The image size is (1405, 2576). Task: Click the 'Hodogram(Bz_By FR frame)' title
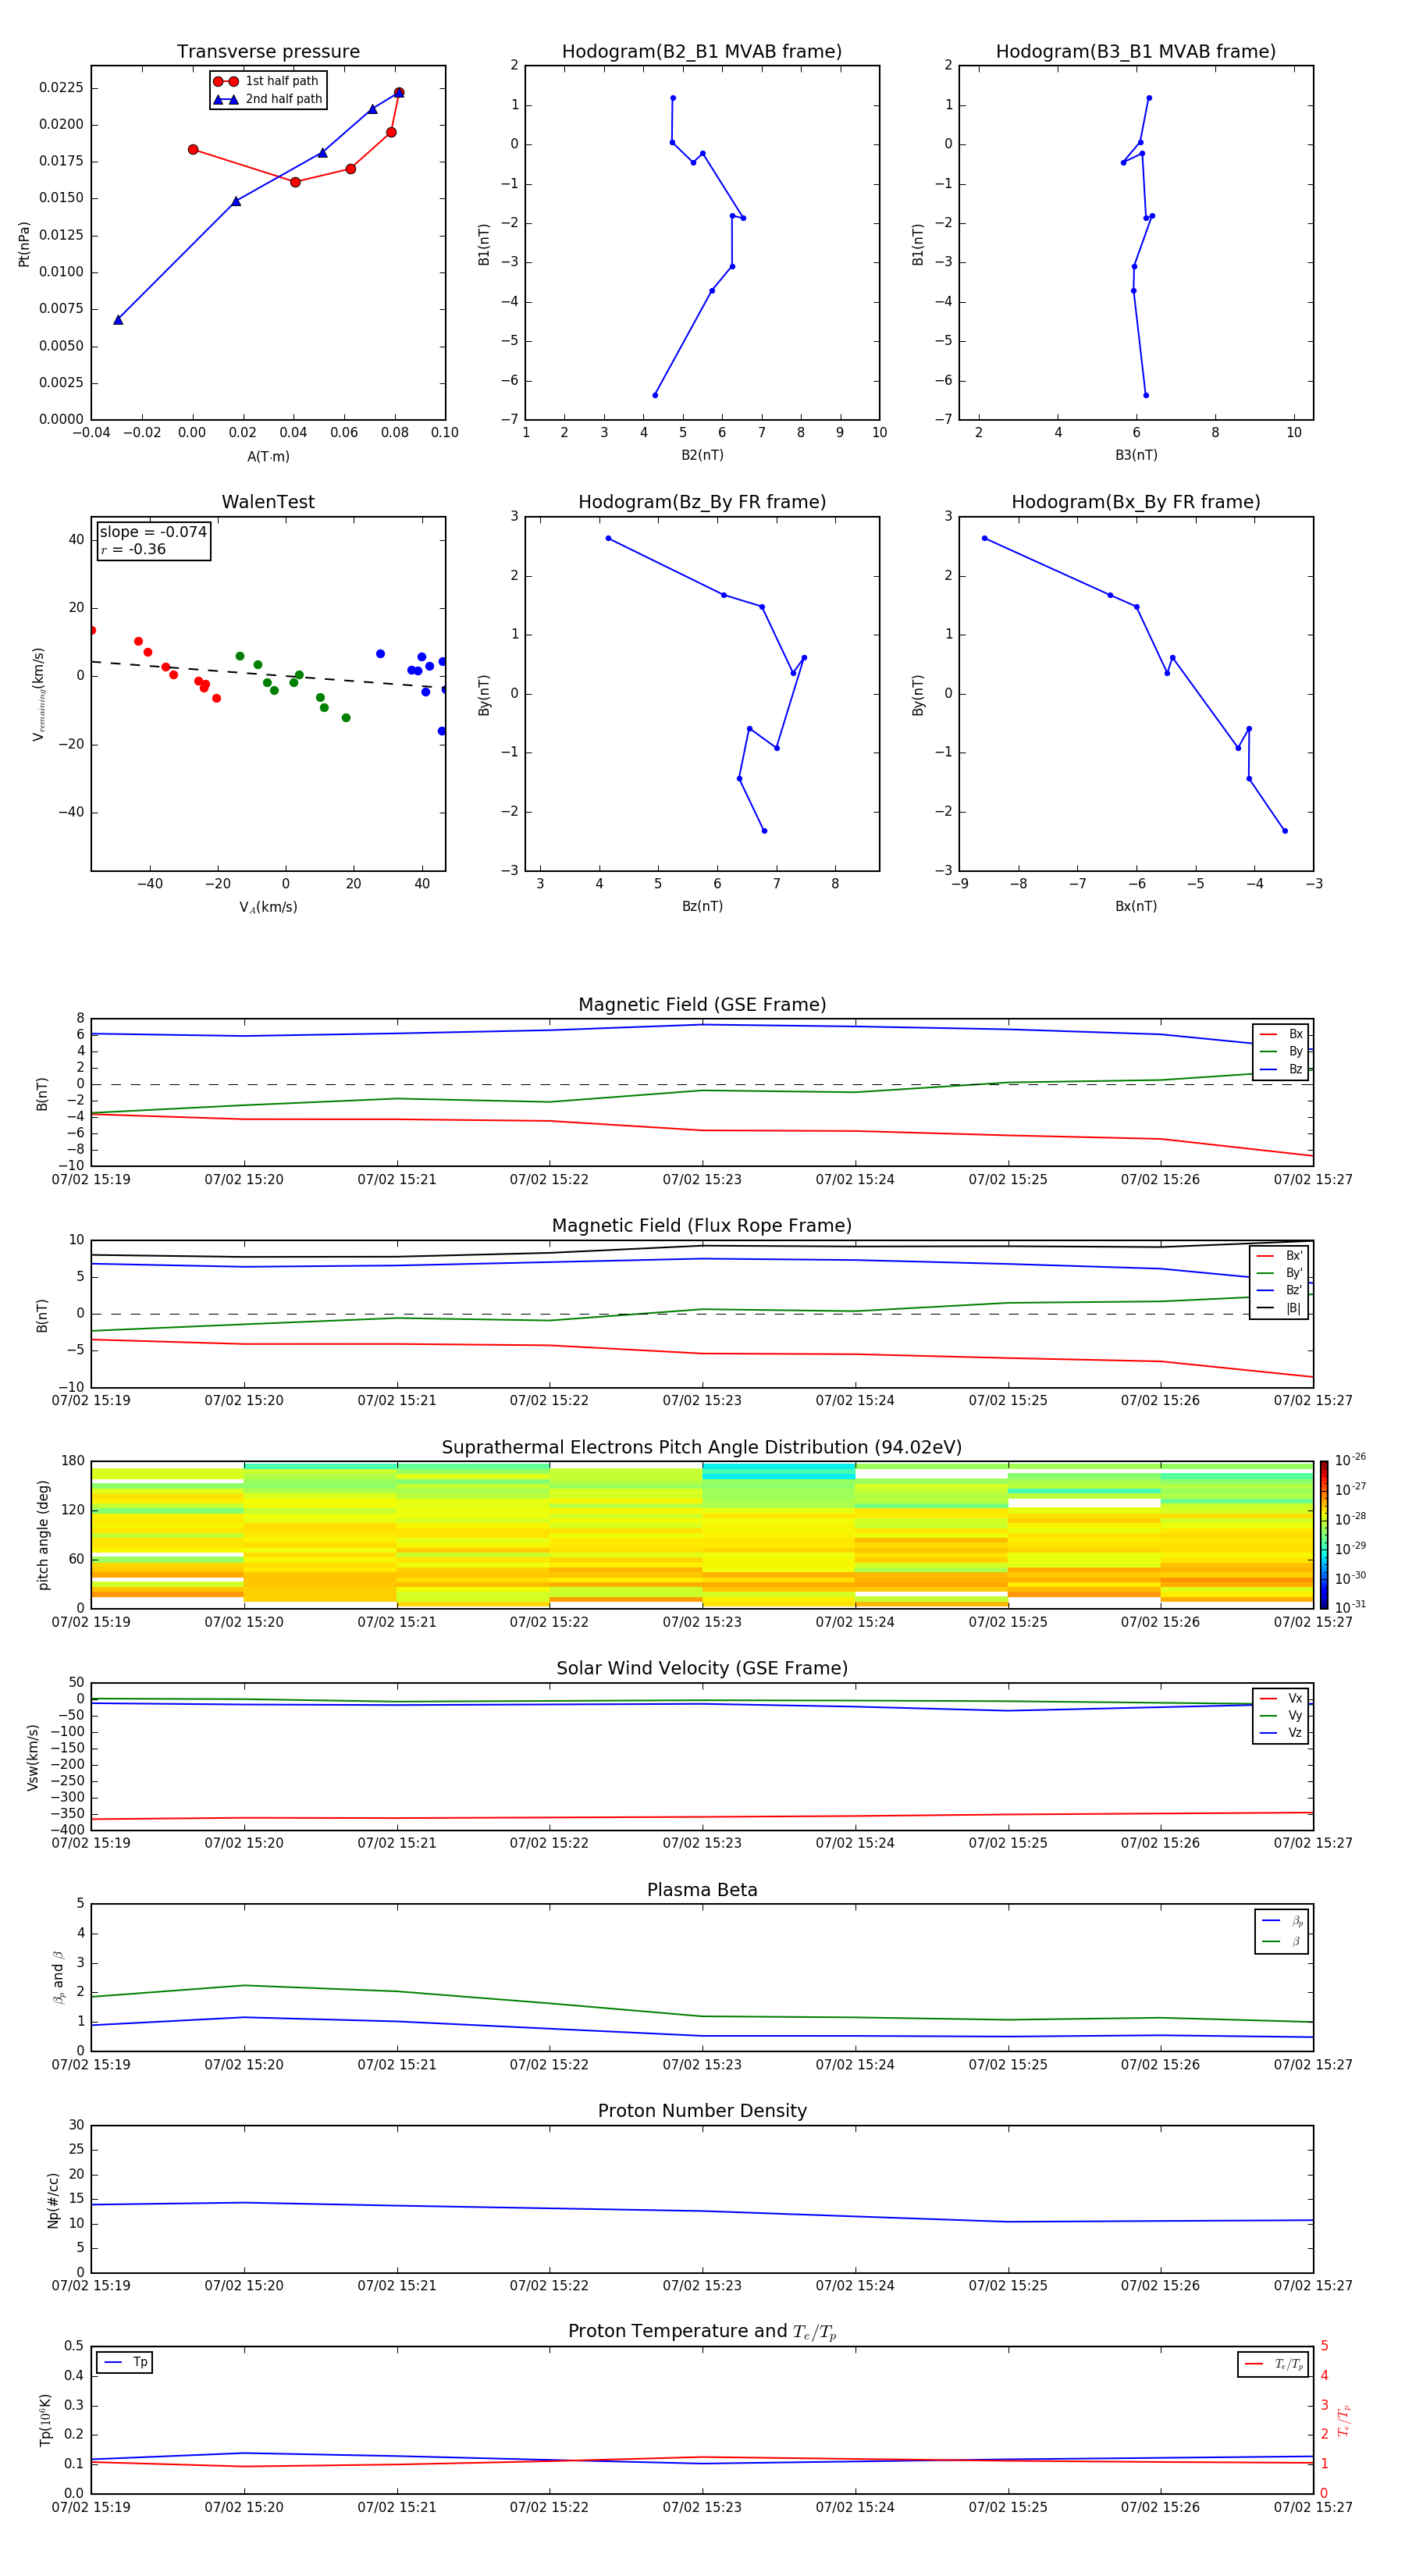702,502
